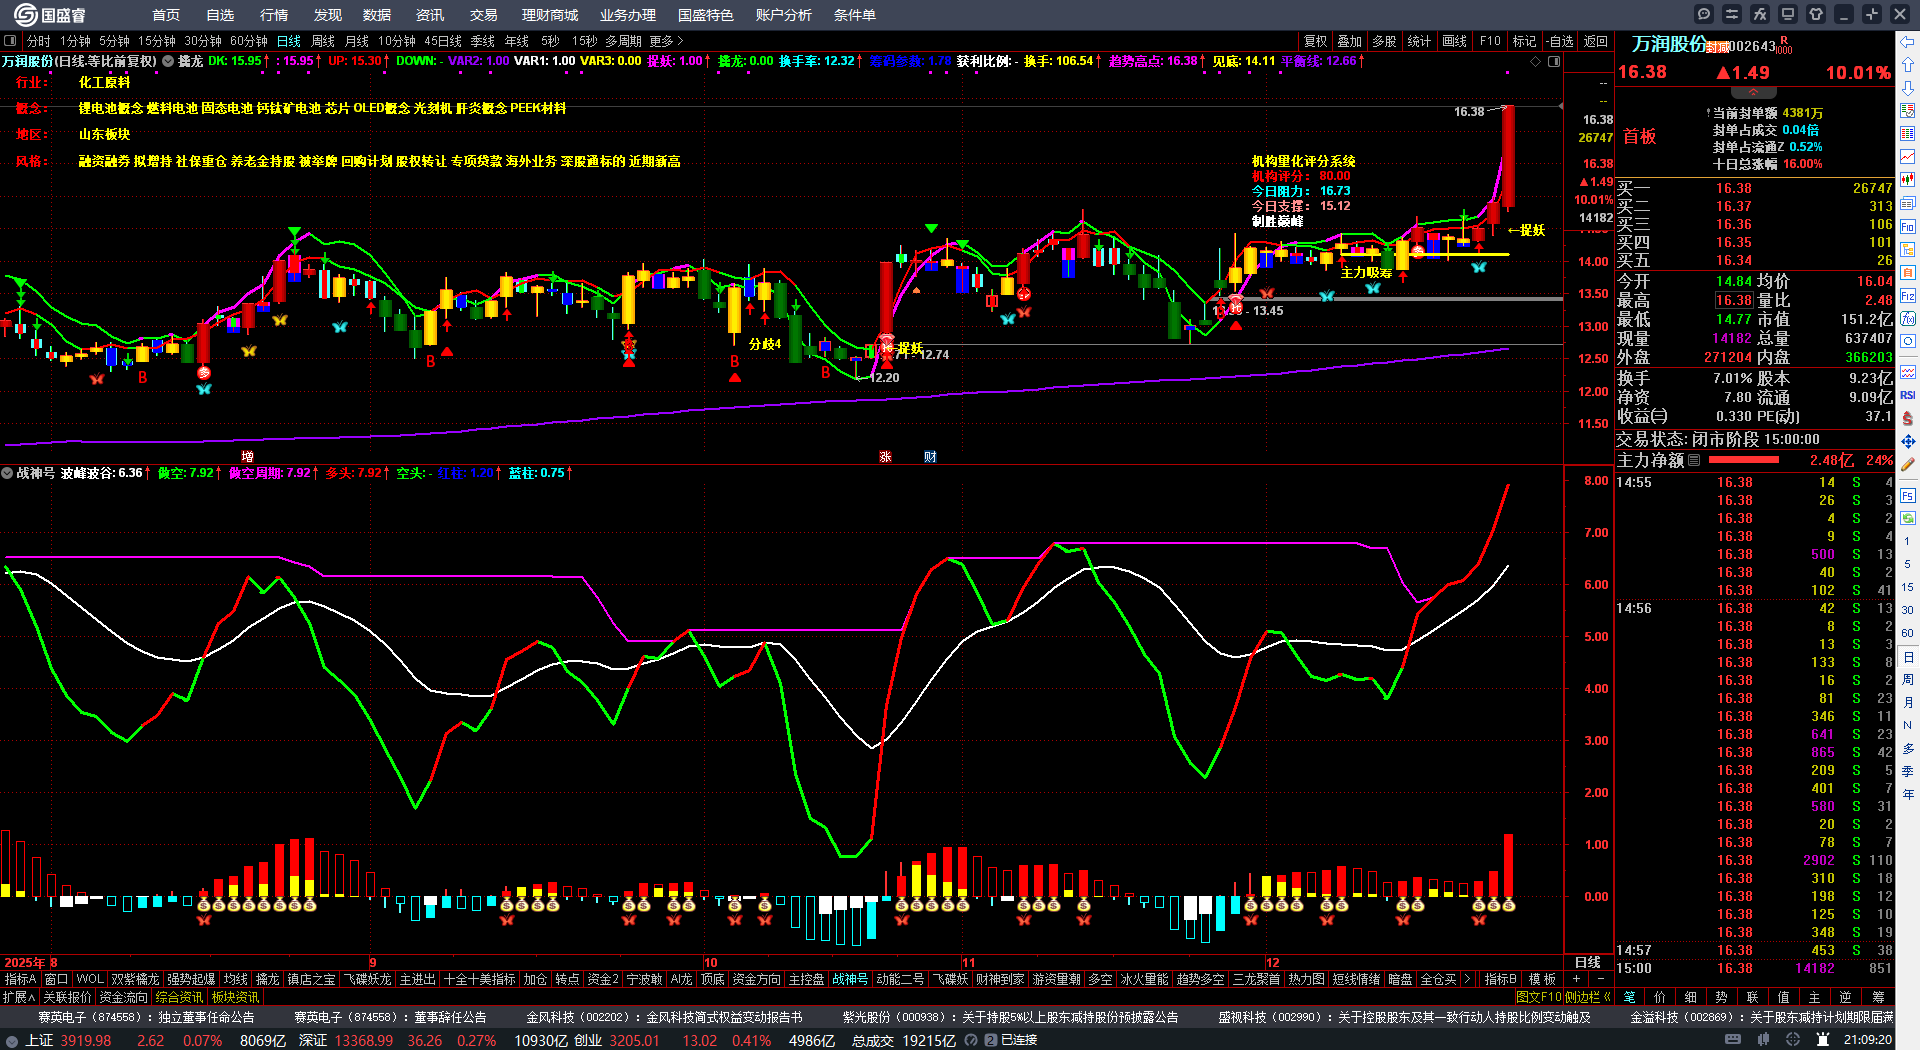Open the 行情 menu
This screenshot has width=1920, height=1050.
tap(274, 15)
